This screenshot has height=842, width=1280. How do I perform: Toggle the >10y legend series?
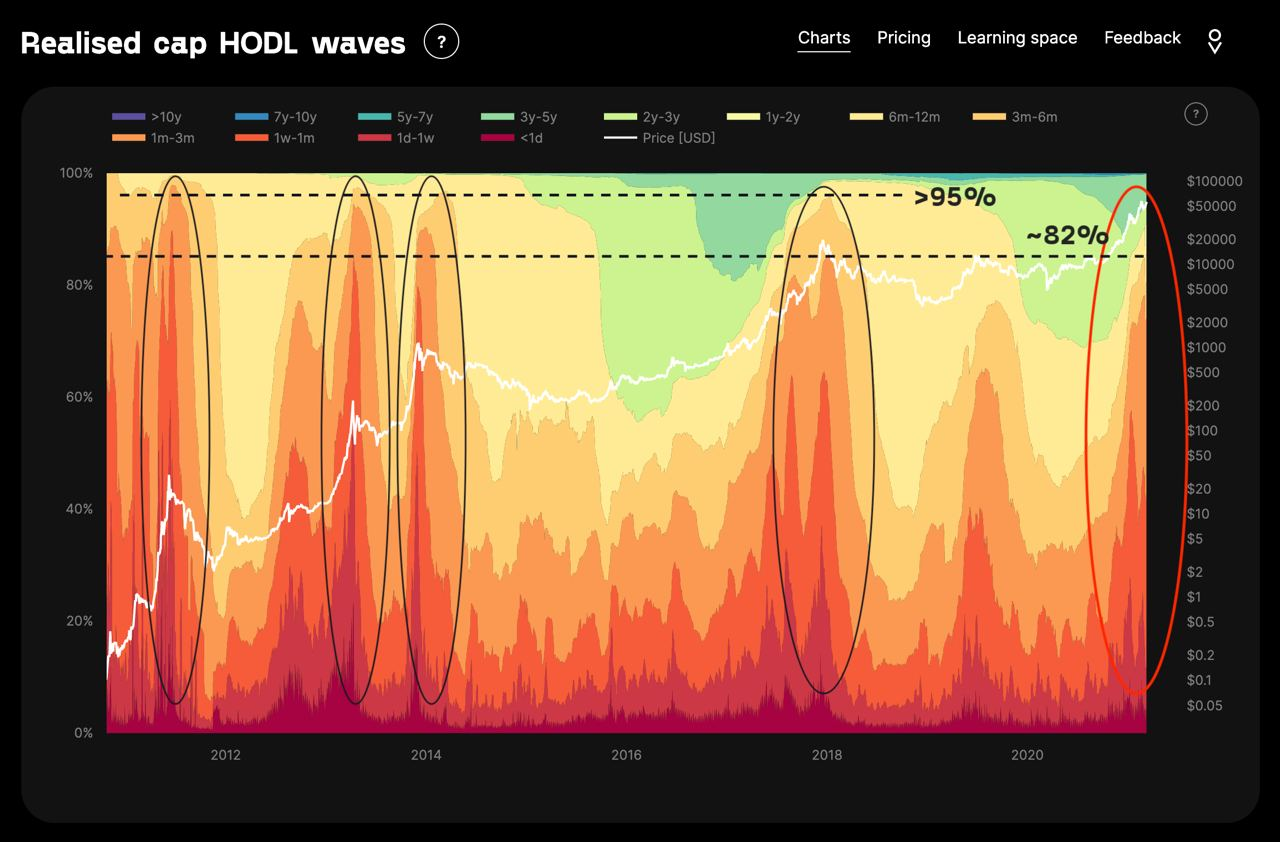pyautogui.click(x=146, y=117)
